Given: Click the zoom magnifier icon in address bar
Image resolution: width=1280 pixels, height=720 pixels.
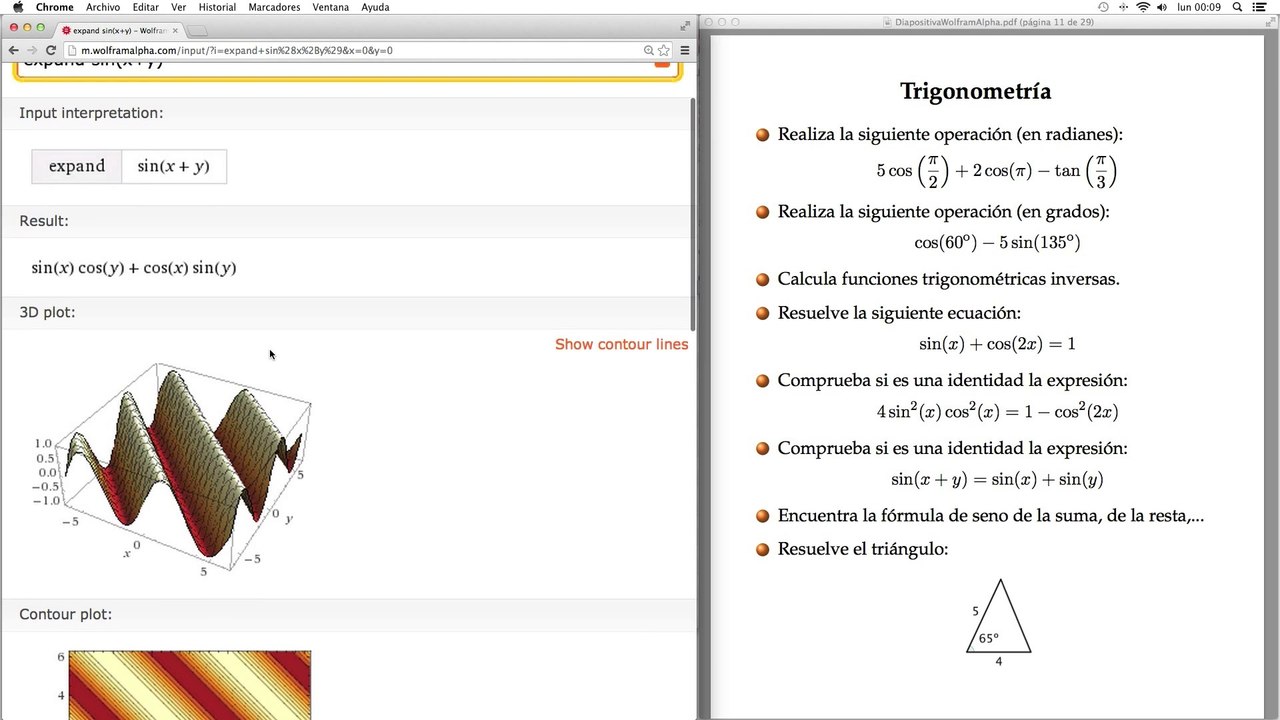Looking at the screenshot, I should point(649,50).
